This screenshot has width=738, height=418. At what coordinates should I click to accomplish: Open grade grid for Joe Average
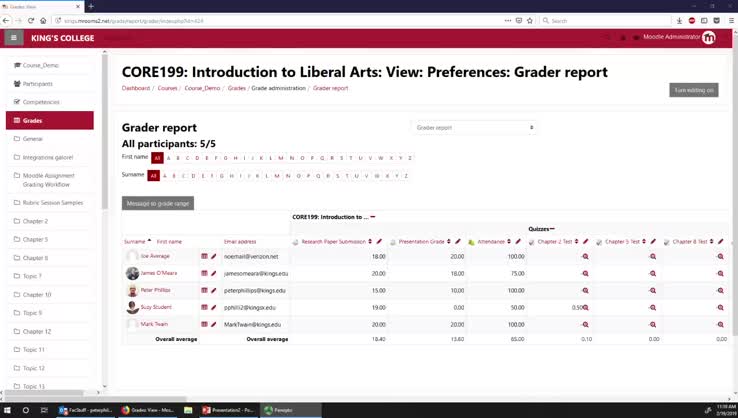(x=204, y=256)
